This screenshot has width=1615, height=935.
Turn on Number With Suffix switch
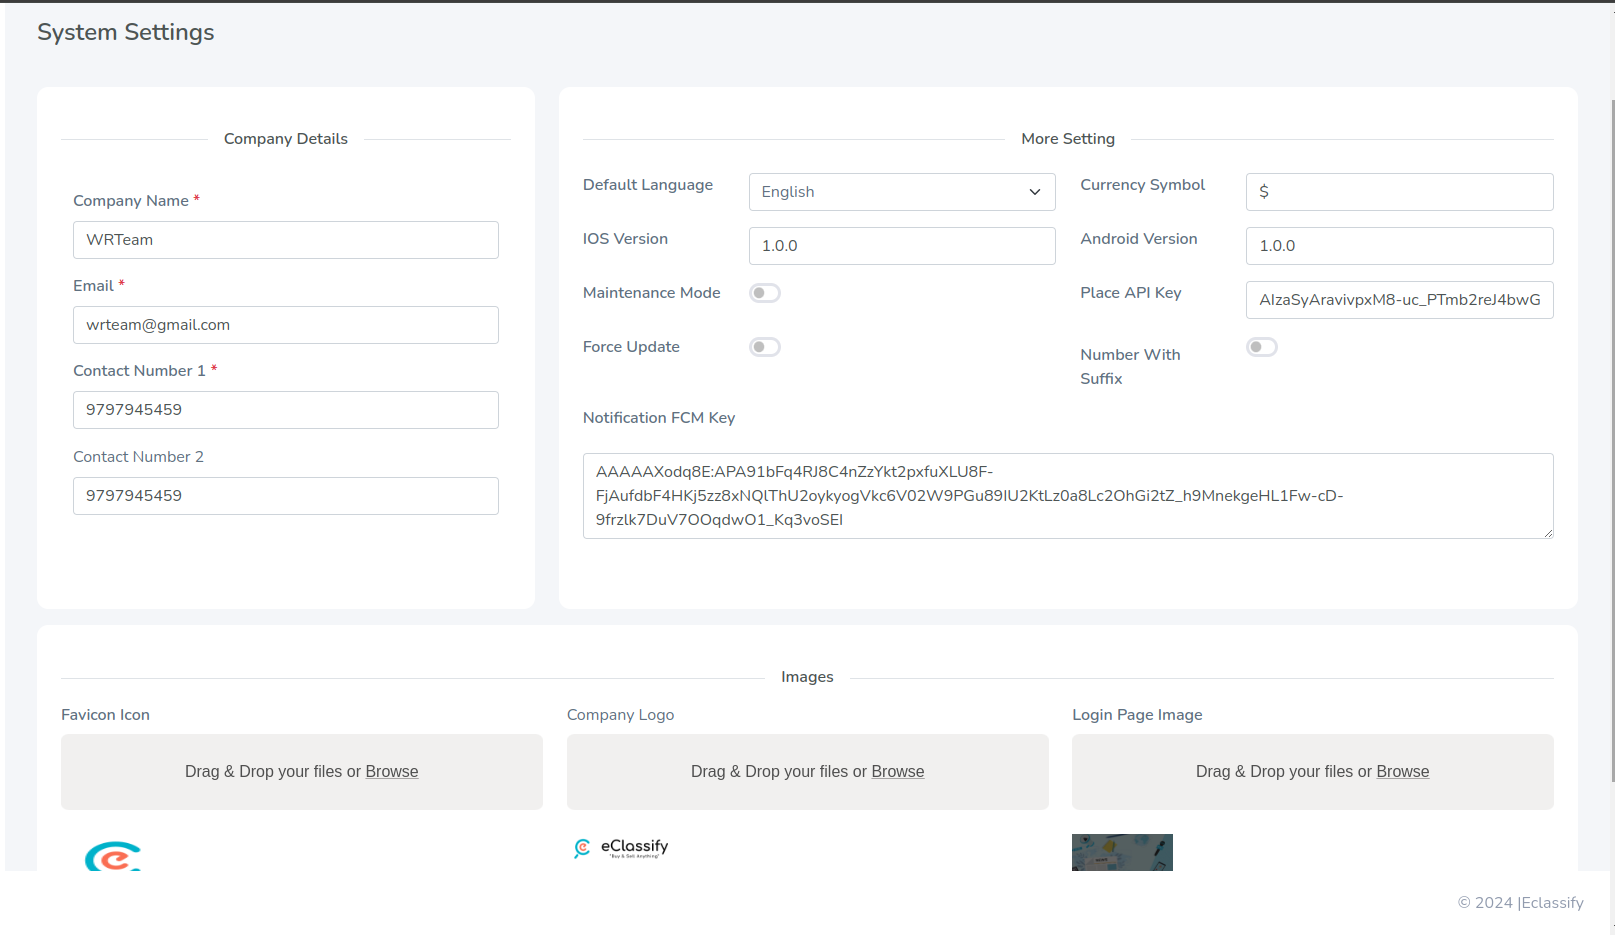pos(1262,347)
